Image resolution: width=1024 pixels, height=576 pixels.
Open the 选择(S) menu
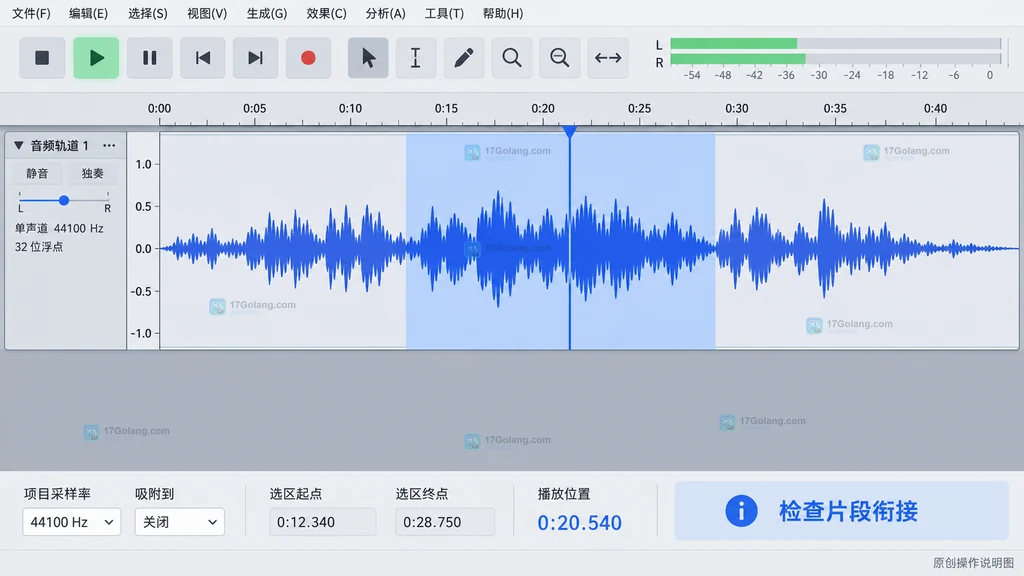(148, 13)
